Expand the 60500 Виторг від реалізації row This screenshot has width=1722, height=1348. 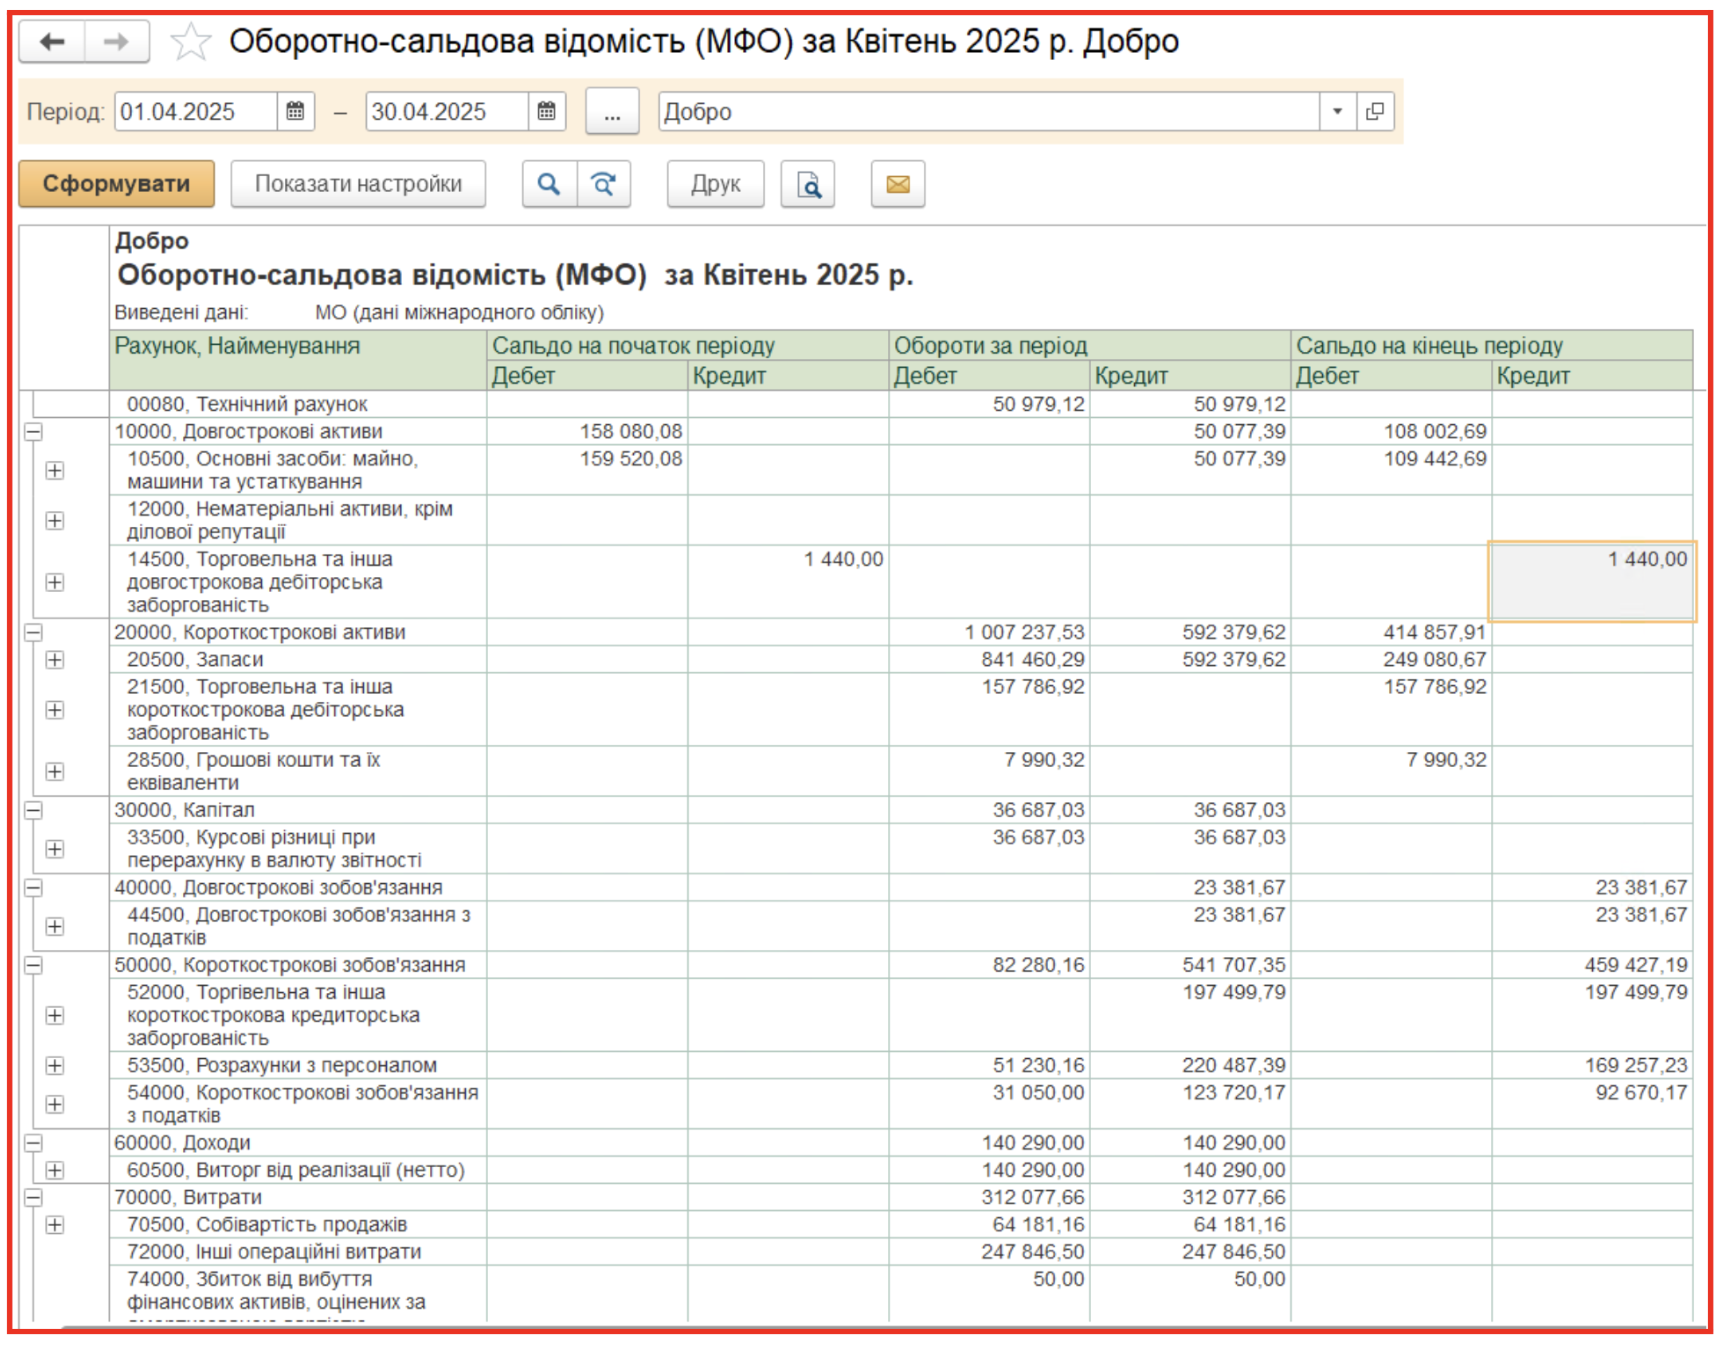point(55,1170)
